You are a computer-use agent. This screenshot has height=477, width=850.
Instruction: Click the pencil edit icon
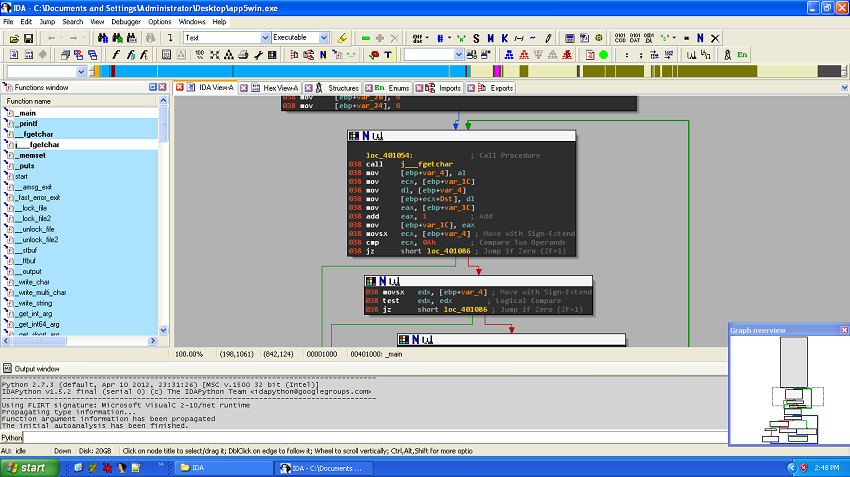548,38
